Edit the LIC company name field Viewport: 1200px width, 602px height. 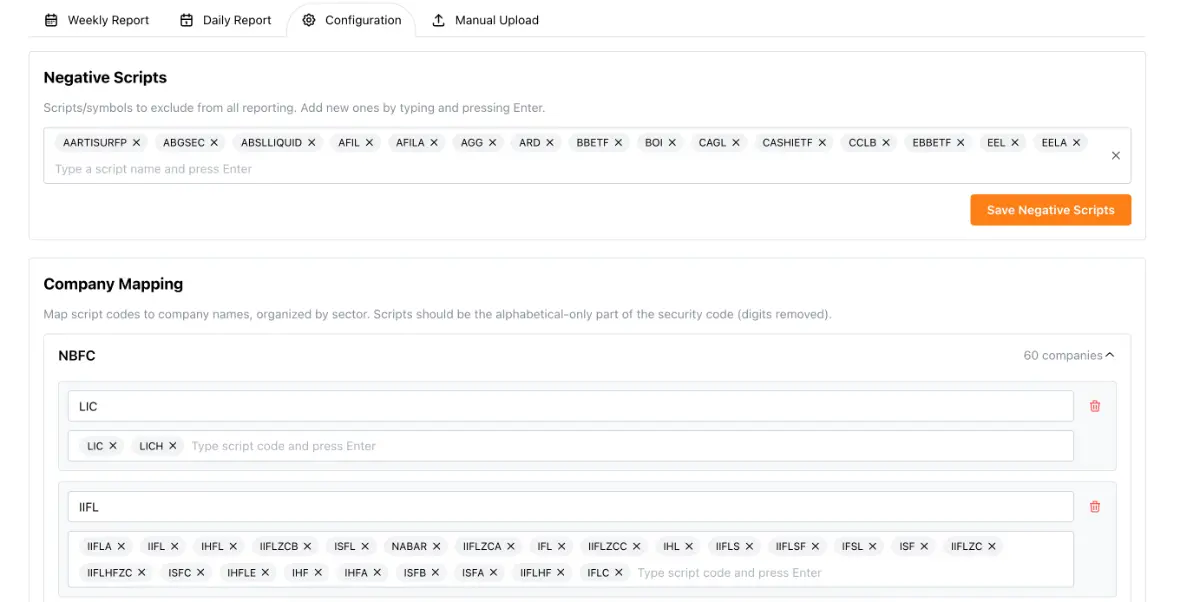(570, 406)
